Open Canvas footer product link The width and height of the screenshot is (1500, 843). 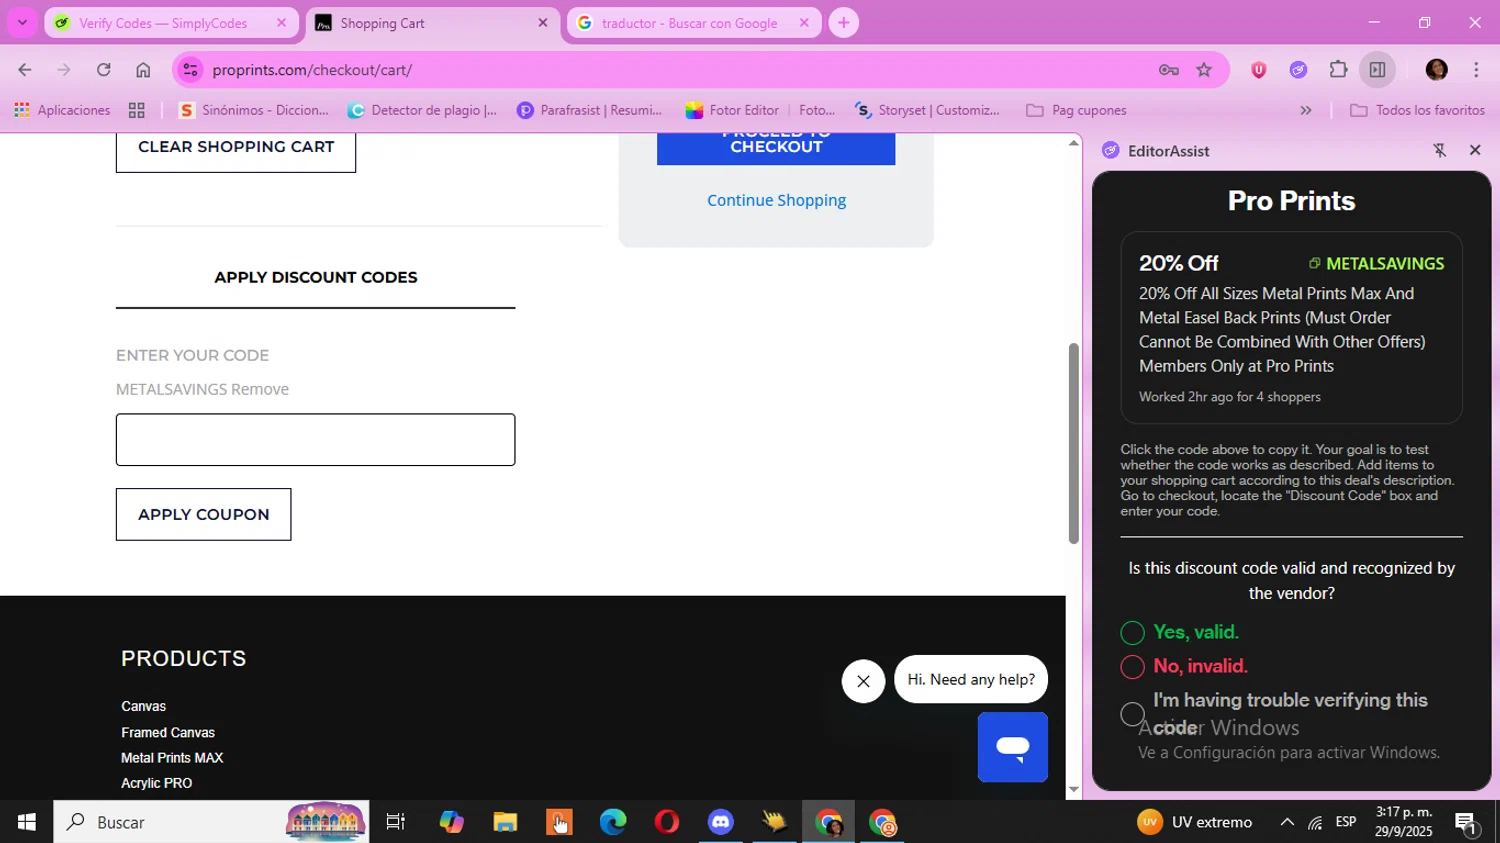pos(143,706)
